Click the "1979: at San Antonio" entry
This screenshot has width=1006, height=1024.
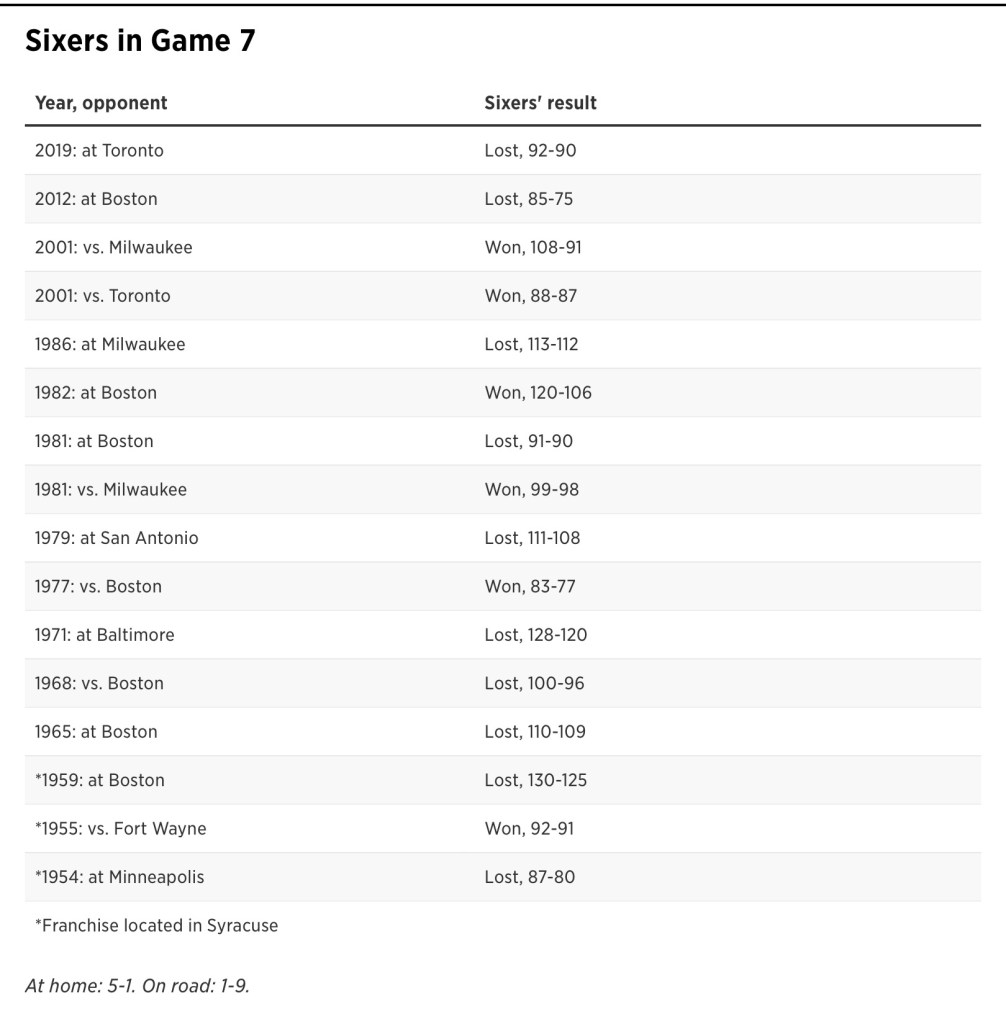(x=116, y=538)
